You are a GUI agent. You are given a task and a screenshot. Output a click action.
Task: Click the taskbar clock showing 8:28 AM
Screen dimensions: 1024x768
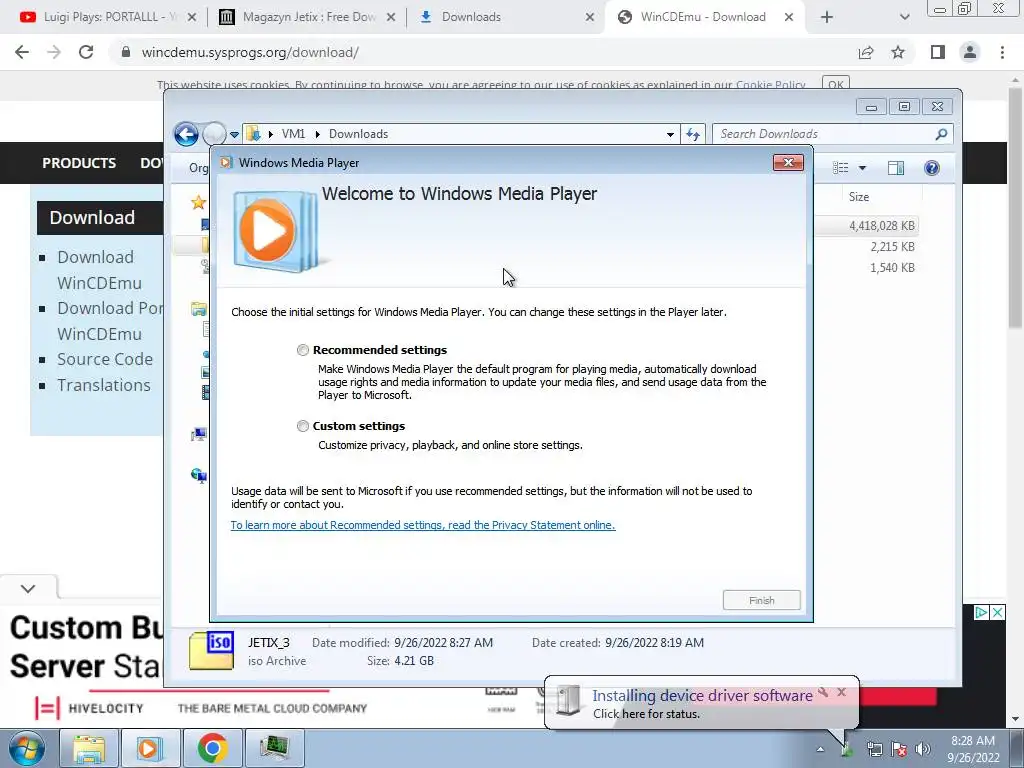point(973,749)
